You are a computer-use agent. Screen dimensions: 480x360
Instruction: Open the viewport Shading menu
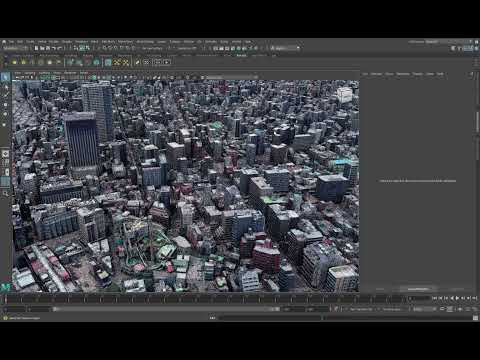click(29, 73)
